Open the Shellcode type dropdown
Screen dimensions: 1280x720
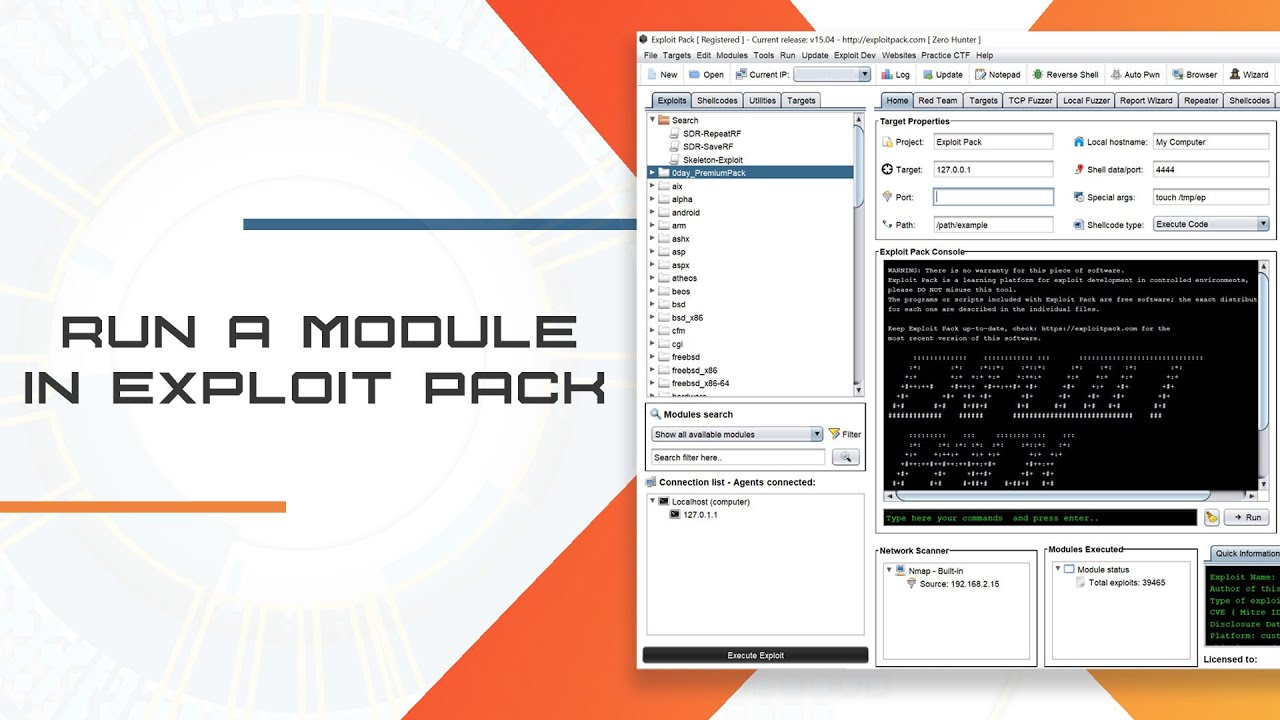coord(1263,224)
